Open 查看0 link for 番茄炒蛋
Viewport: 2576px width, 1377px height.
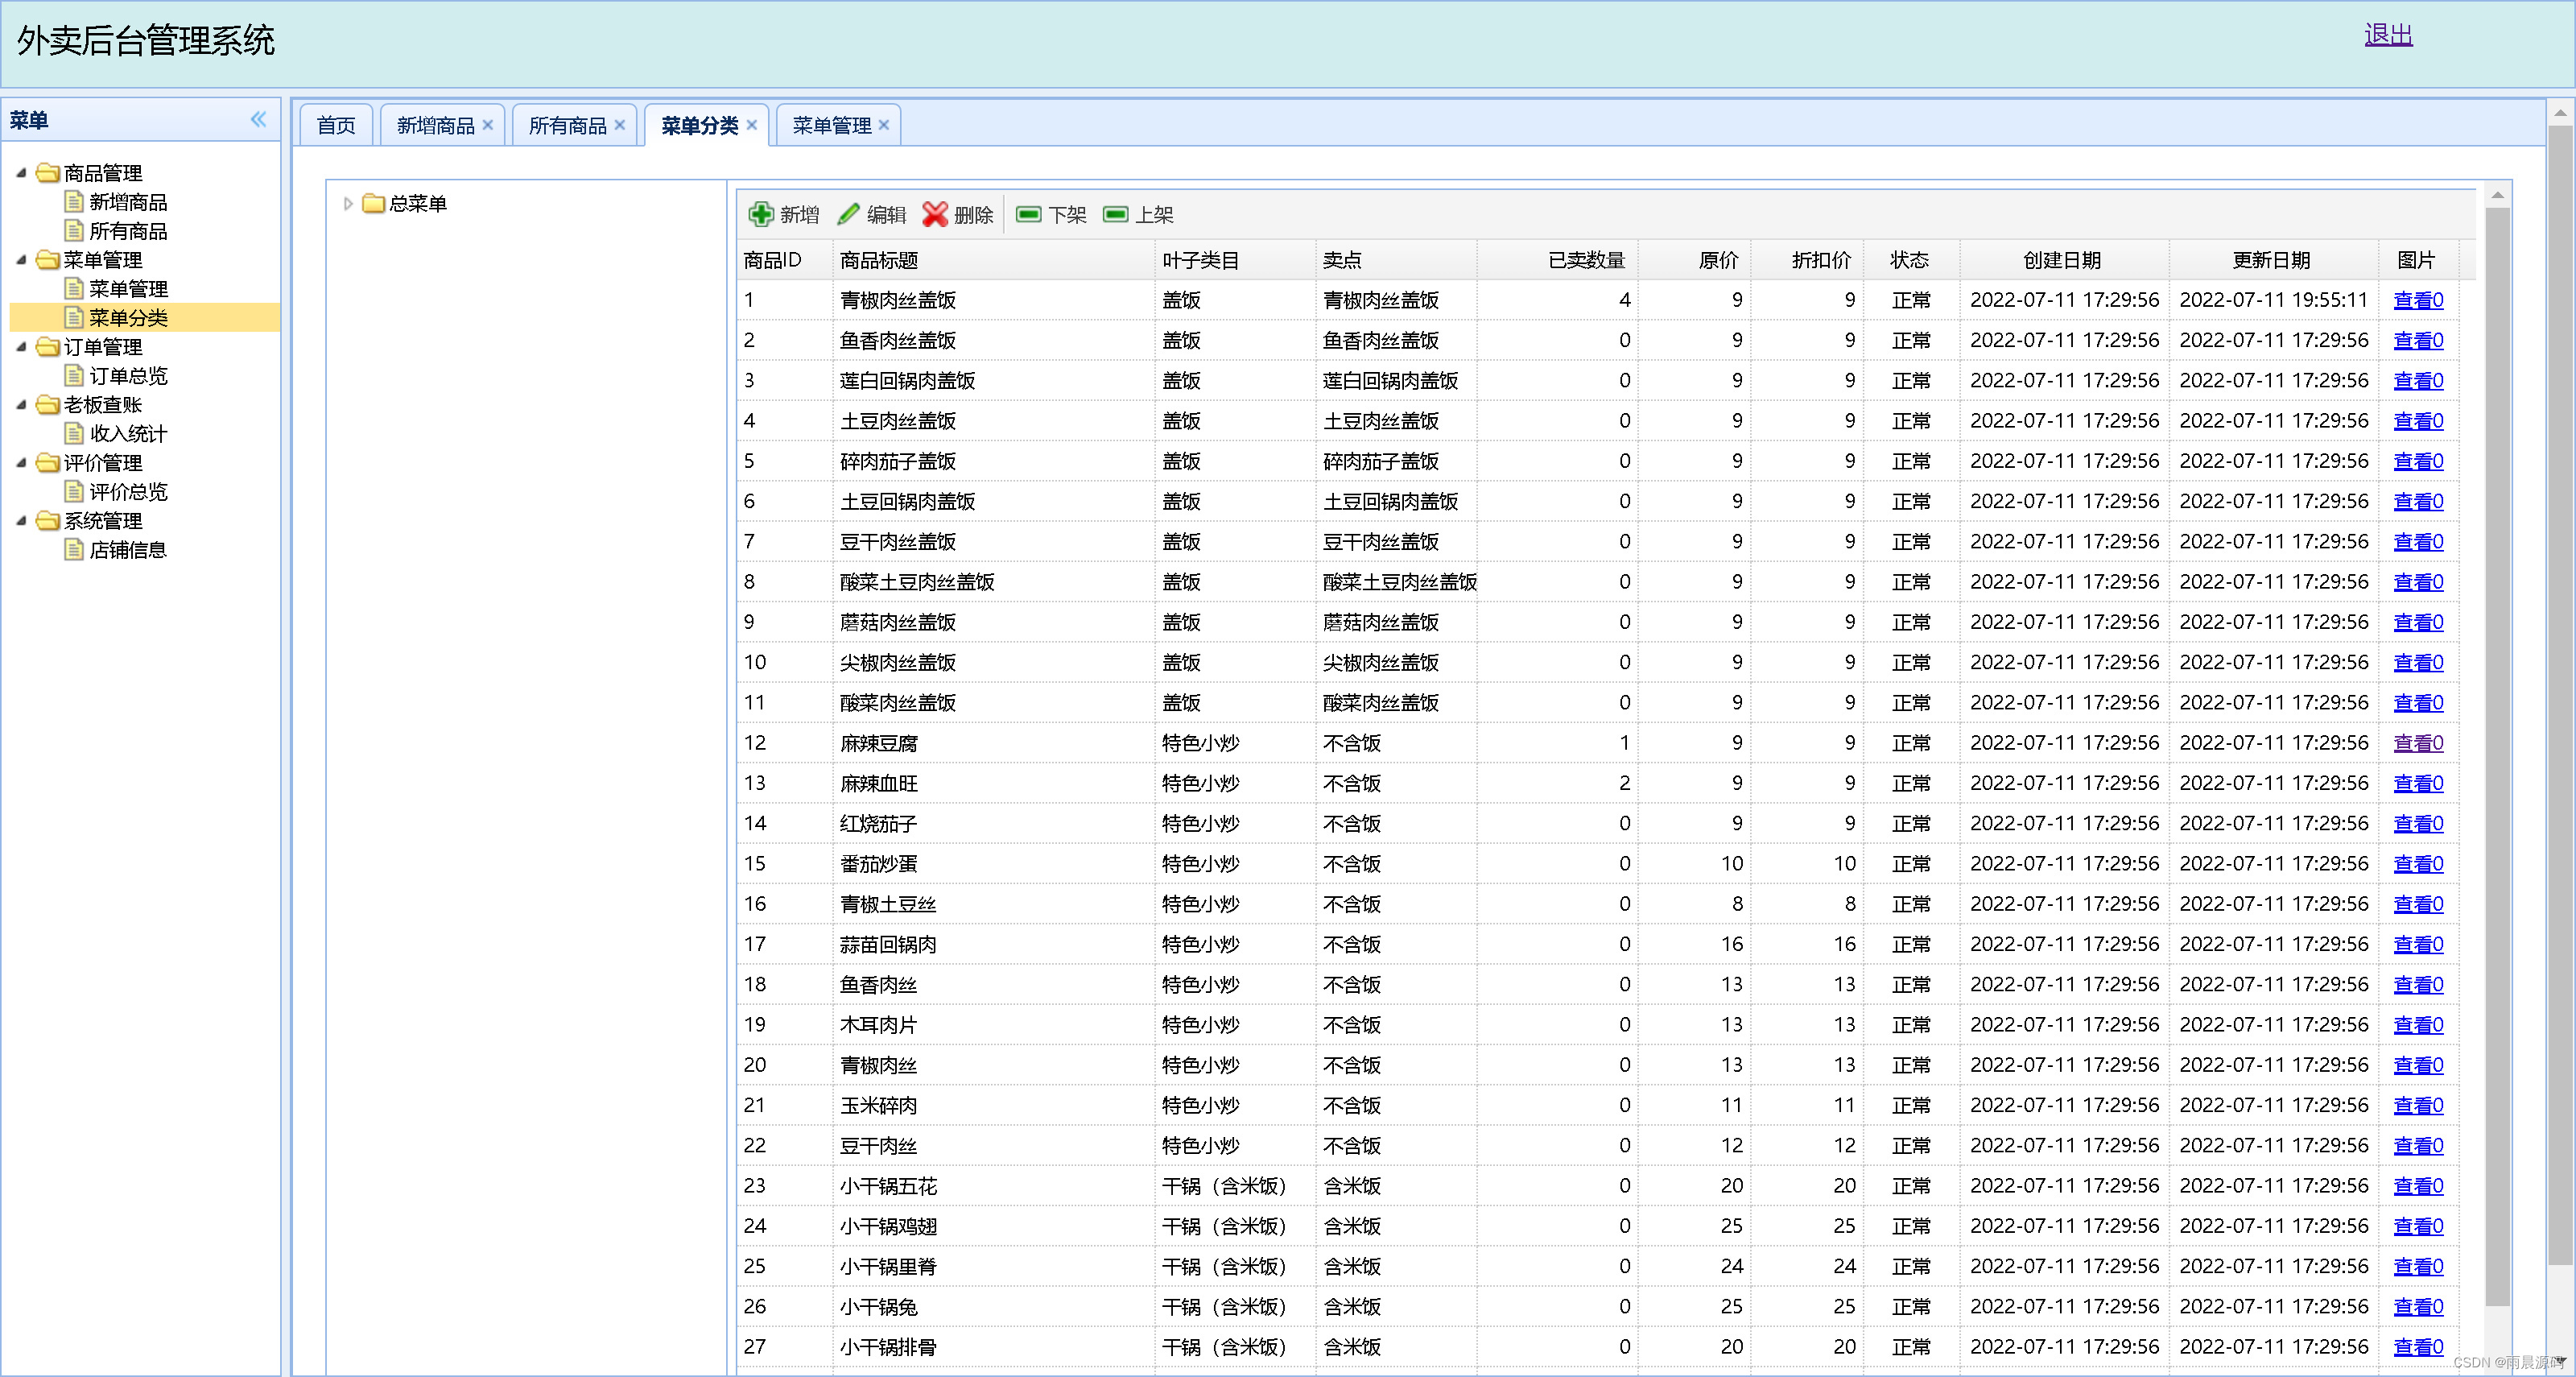(2418, 864)
